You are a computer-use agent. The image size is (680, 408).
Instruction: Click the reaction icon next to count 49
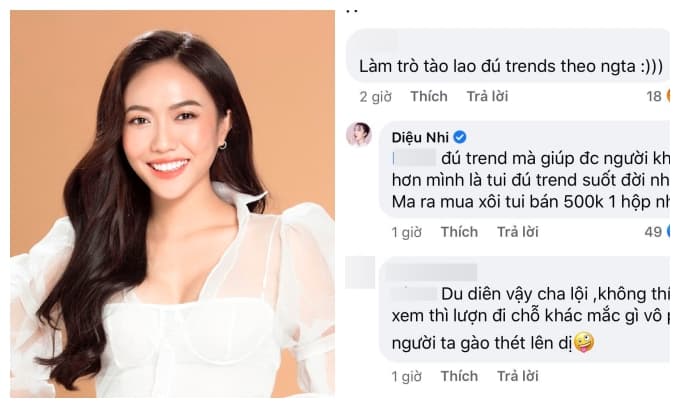[x=668, y=232]
